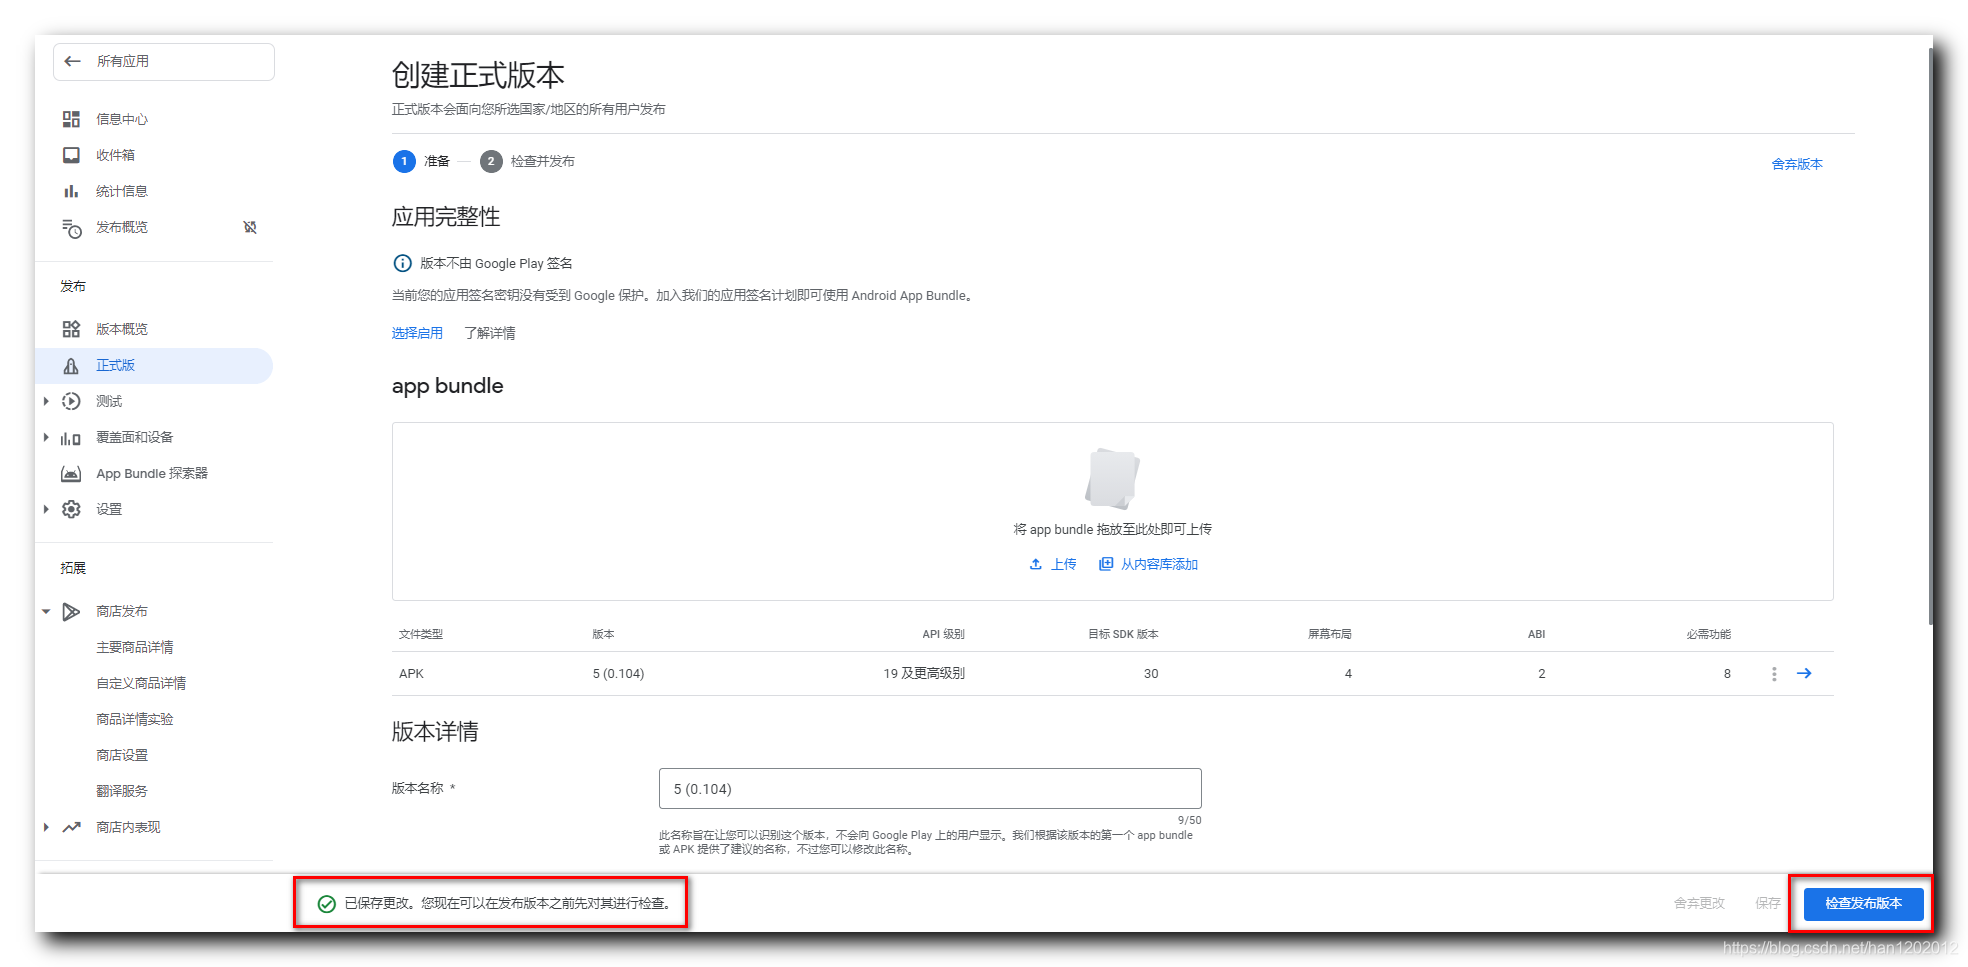Open 商品详情实验 in sidebar

pyautogui.click(x=135, y=719)
